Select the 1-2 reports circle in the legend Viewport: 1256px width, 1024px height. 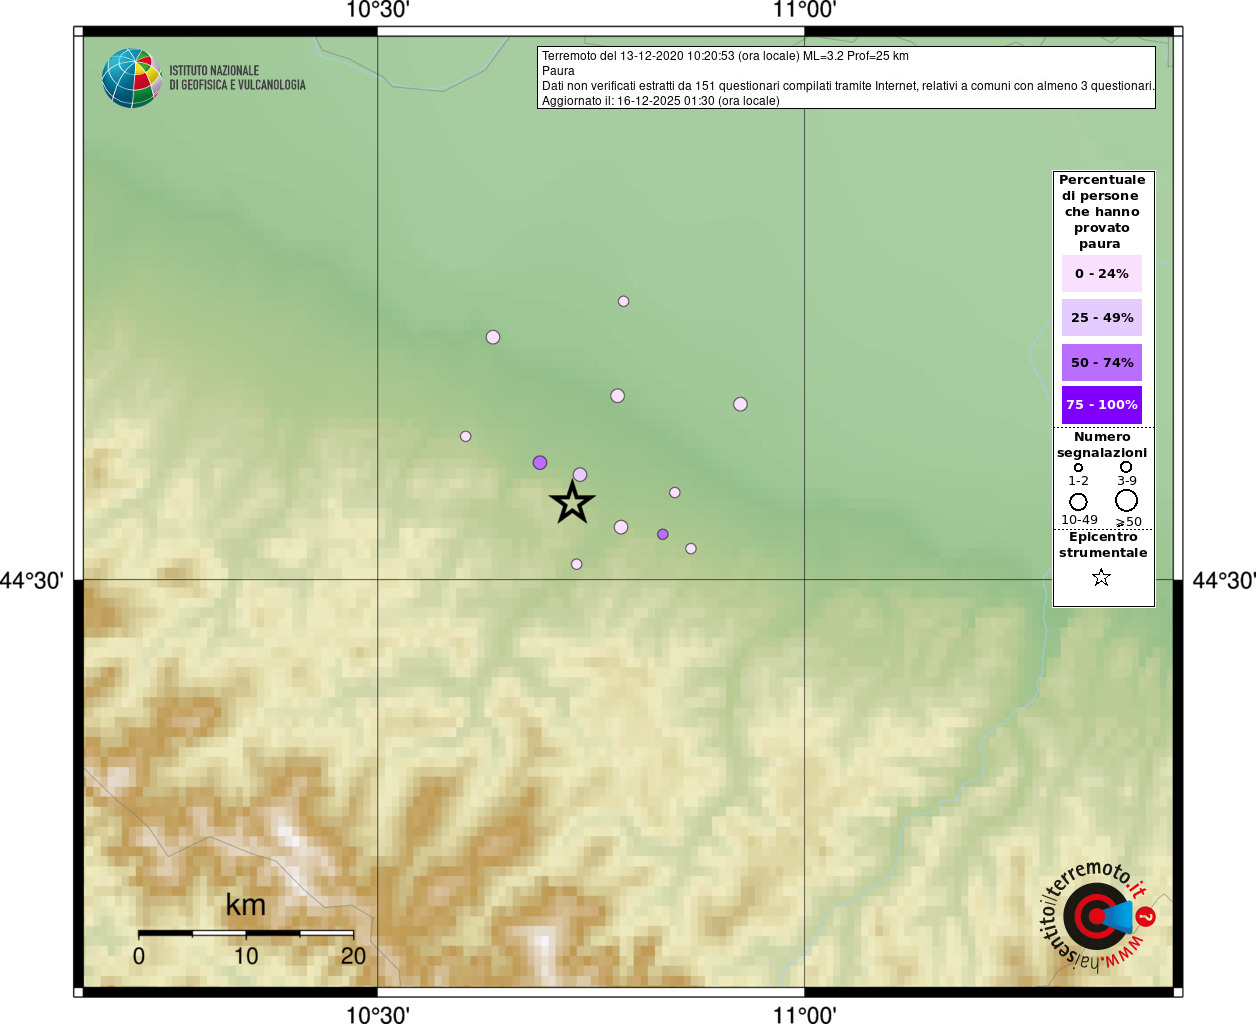pos(1078,467)
